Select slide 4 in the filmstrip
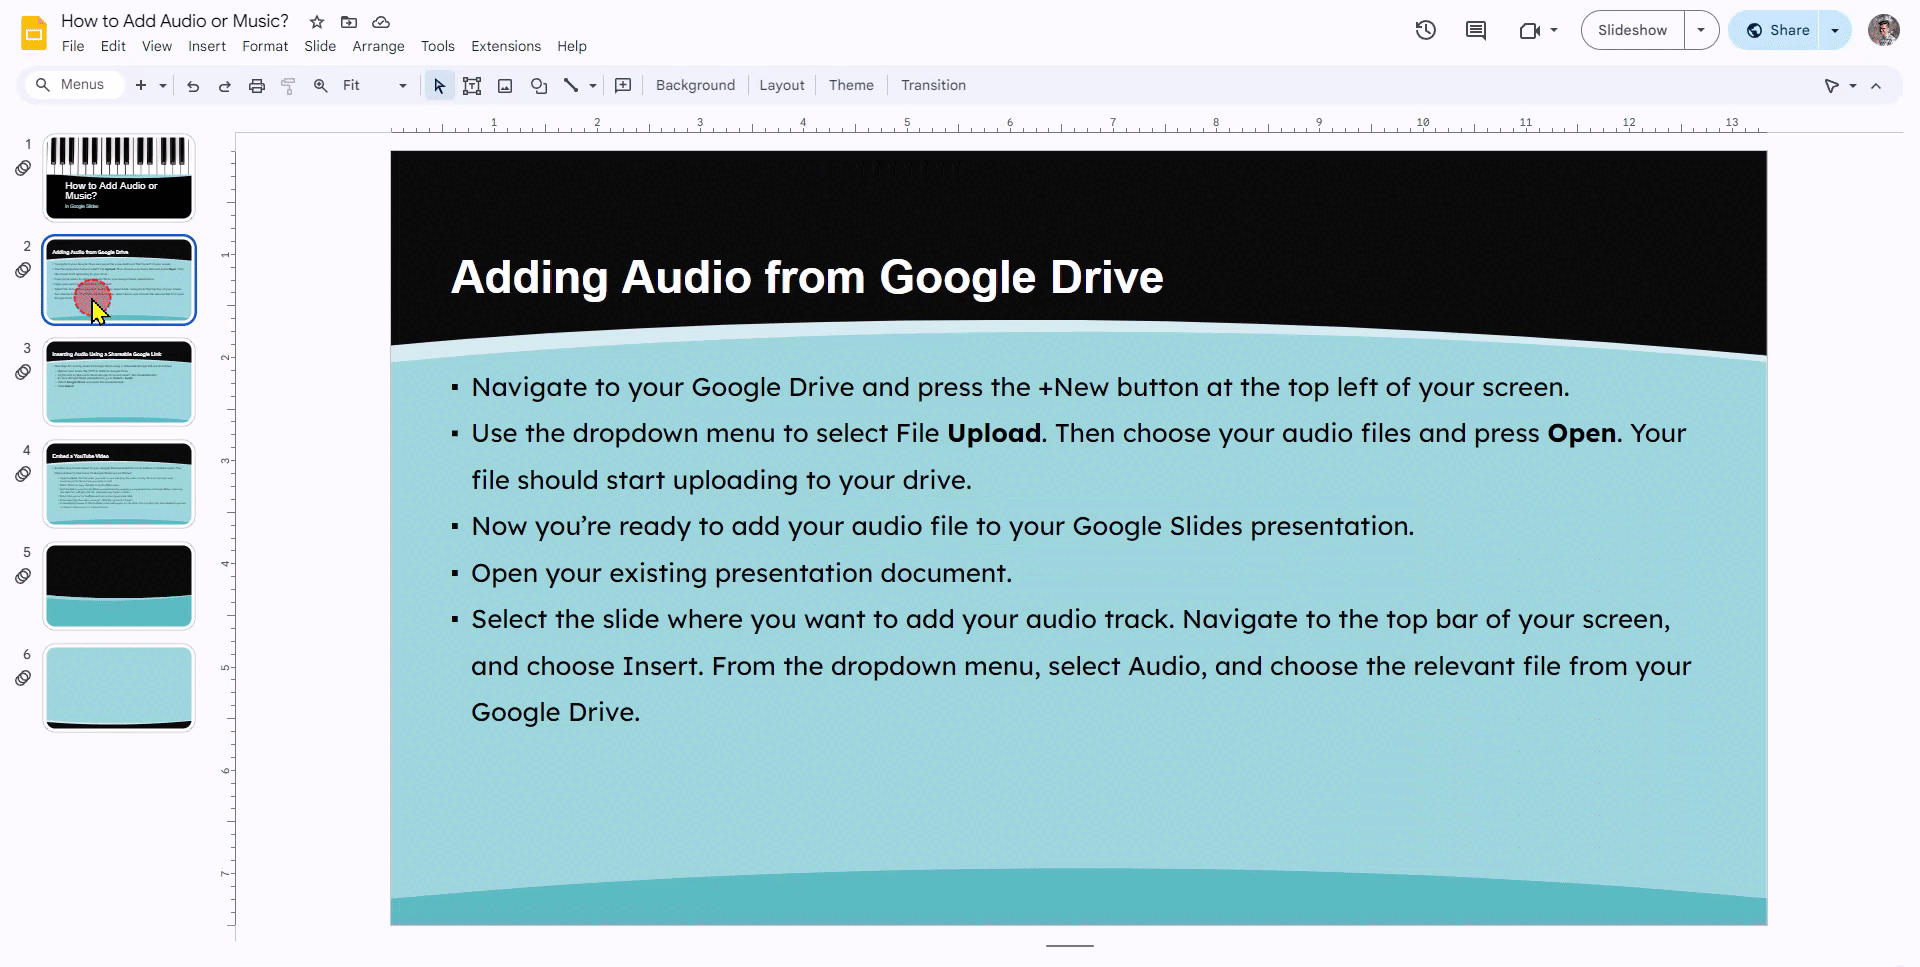This screenshot has height=967, width=1920. 118,484
